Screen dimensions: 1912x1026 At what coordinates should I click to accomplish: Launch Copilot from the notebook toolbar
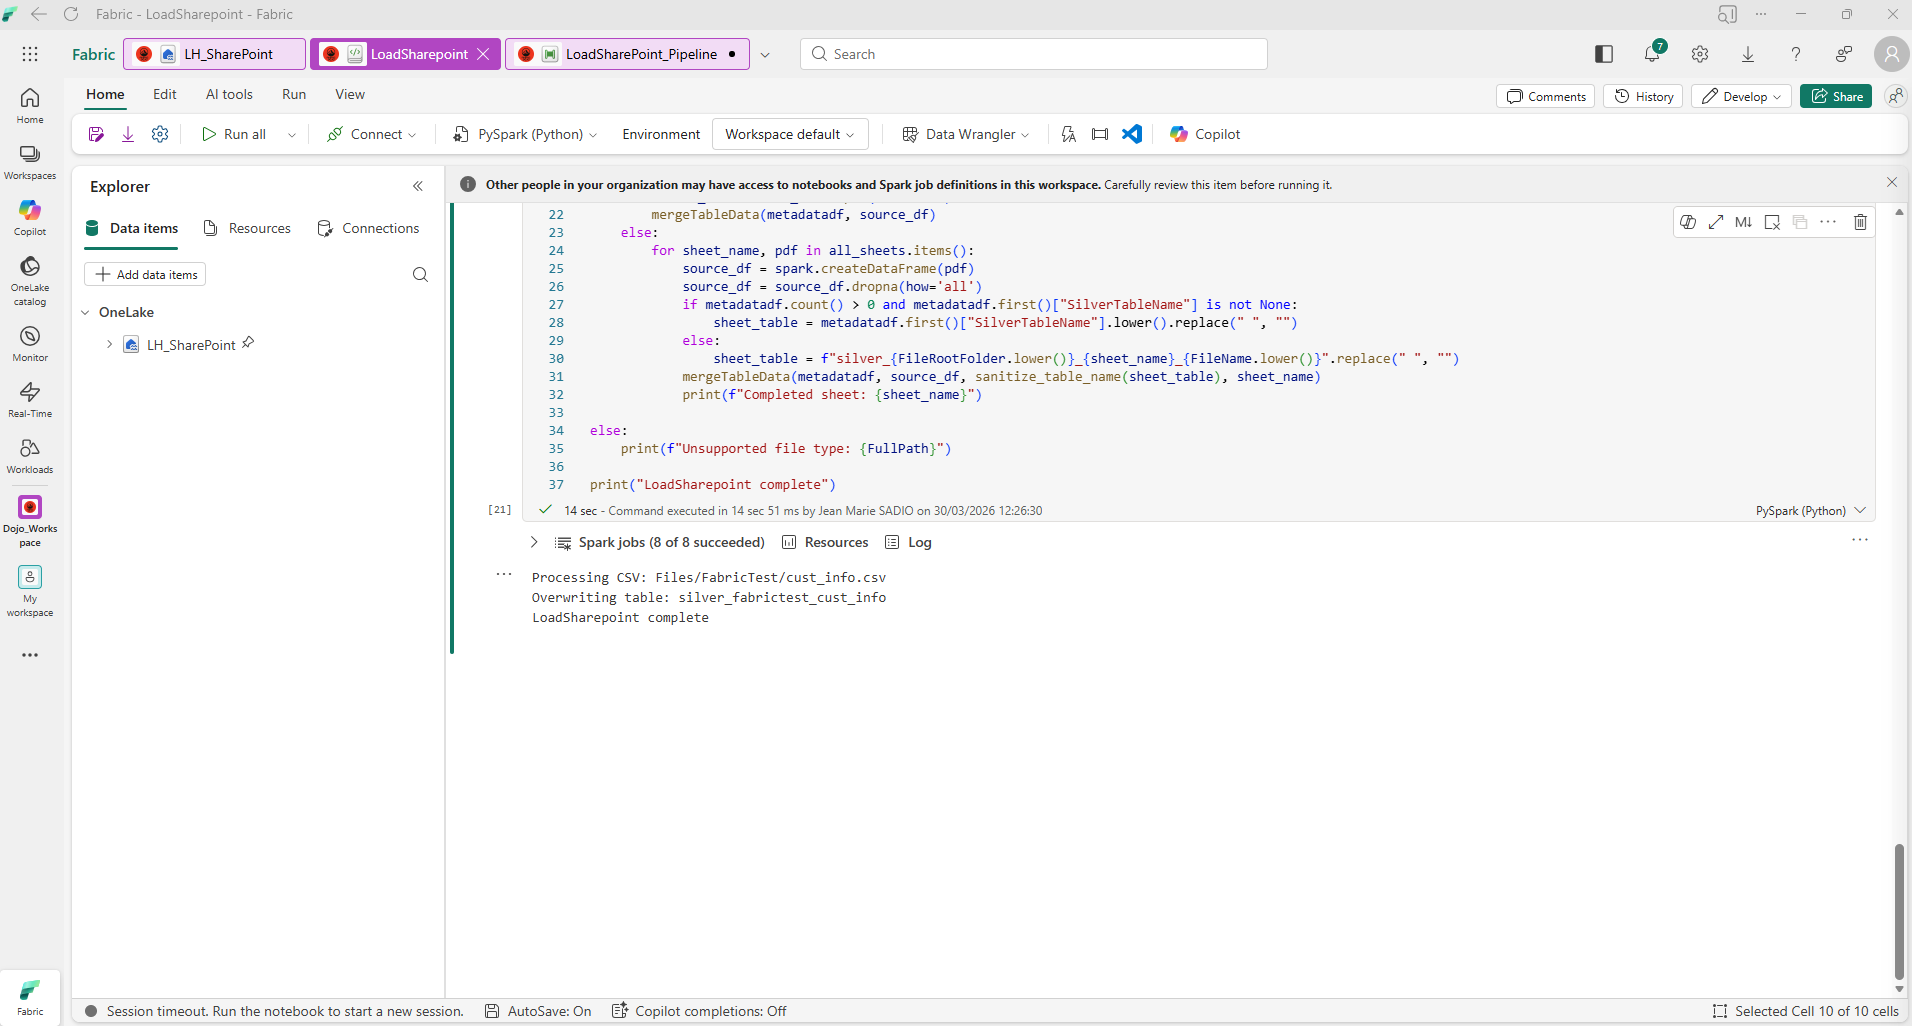pyautogui.click(x=1203, y=134)
